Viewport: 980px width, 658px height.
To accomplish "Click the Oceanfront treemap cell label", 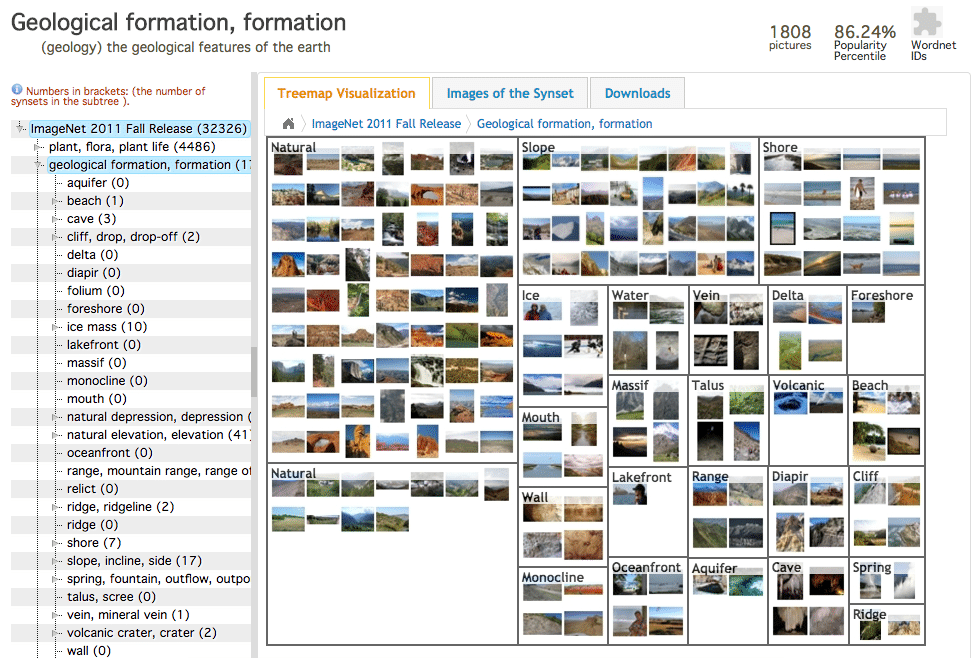I will tap(646, 567).
